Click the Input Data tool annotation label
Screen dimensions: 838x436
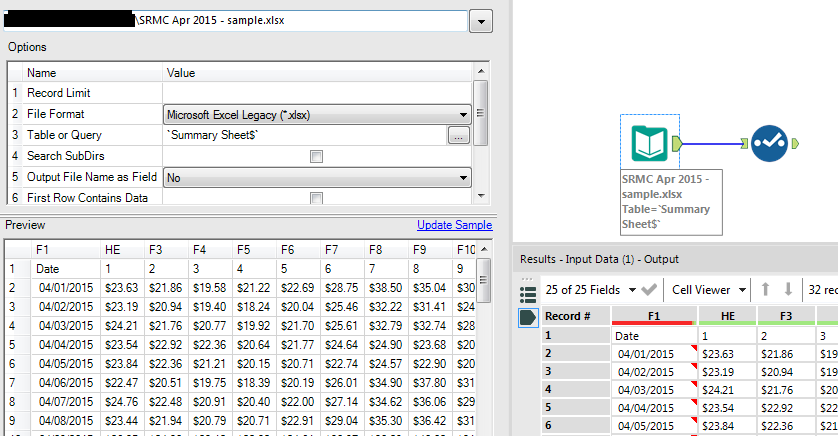[x=671, y=202]
